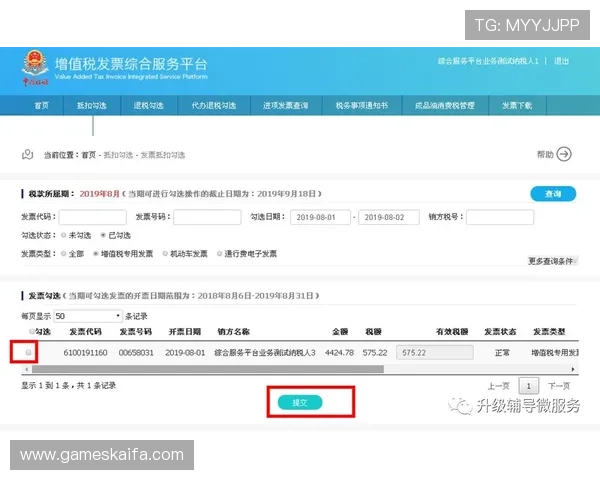This screenshot has width=600, height=480.
Task: Click the location pin icon beside 当前位置
Action: (28, 155)
